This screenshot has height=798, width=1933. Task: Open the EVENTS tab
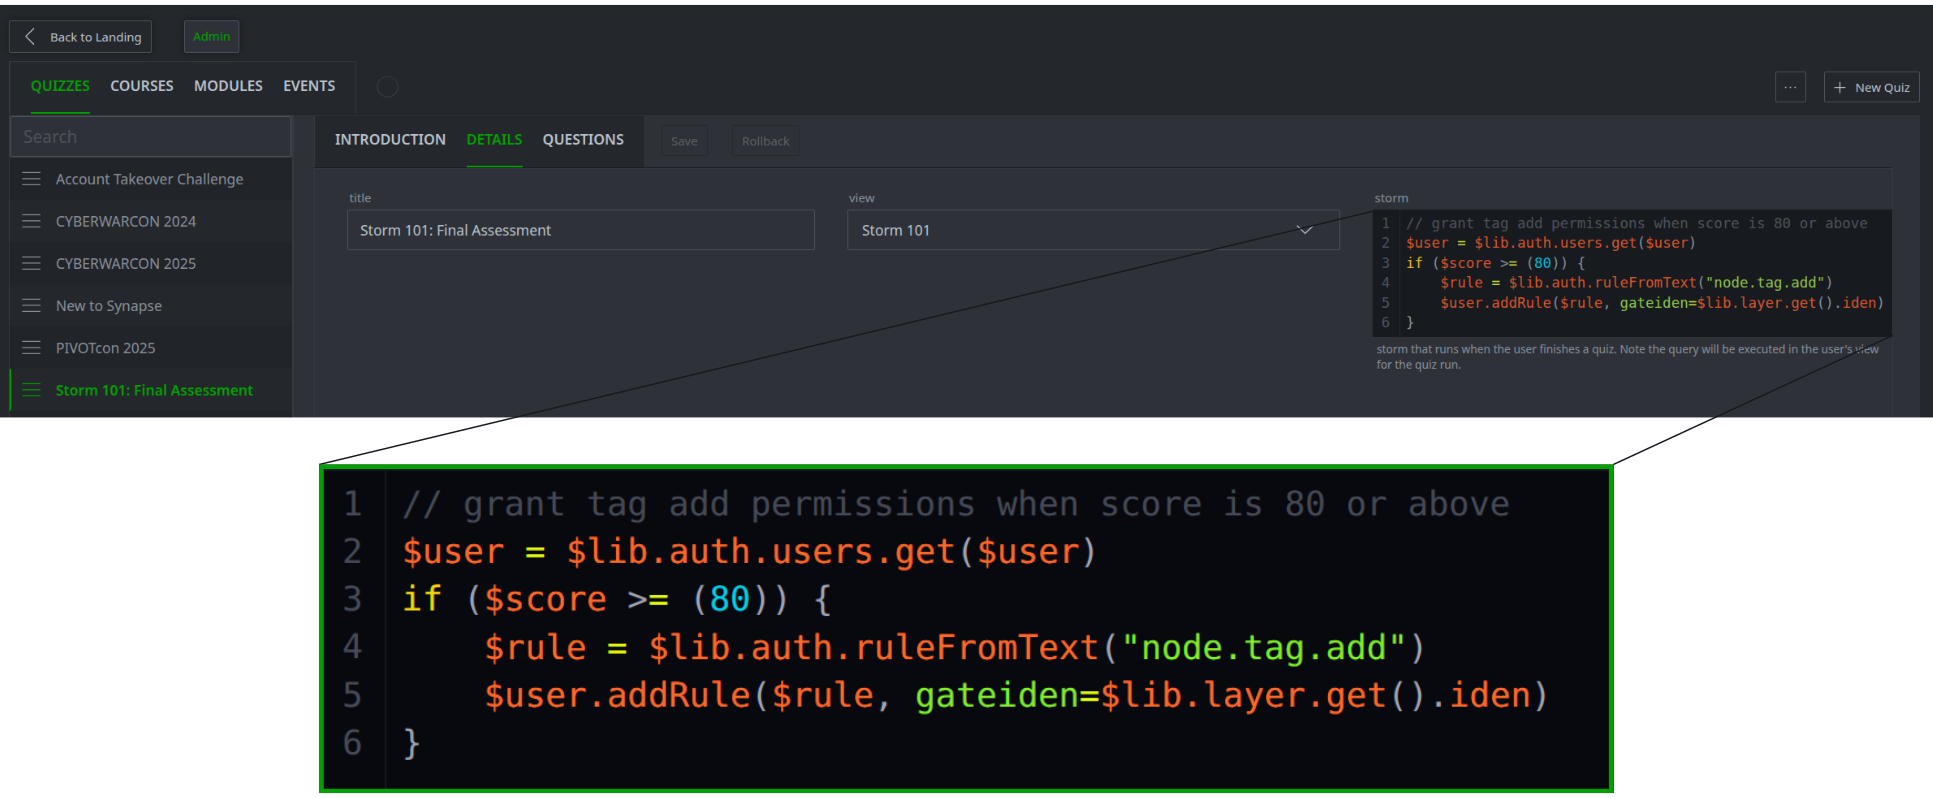click(309, 86)
